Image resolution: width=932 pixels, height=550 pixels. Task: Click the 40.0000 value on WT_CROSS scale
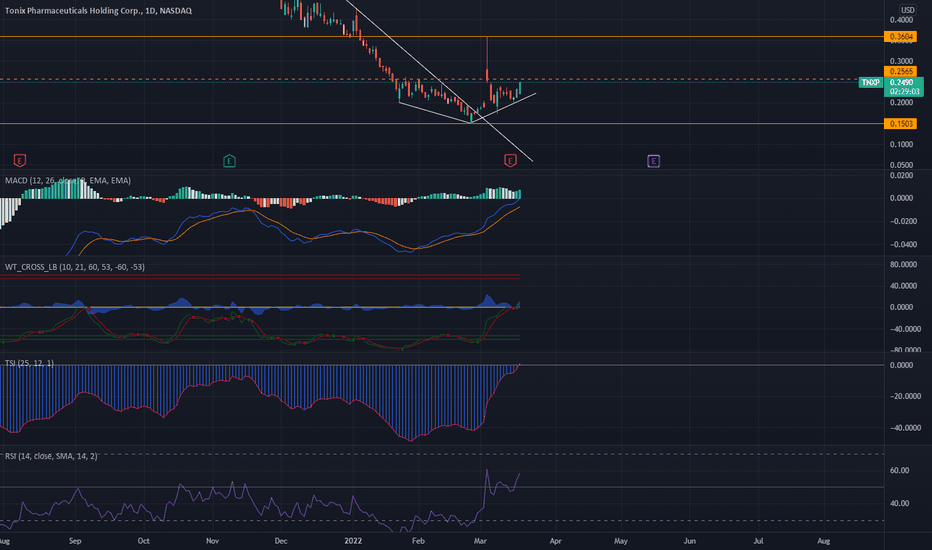[901, 286]
